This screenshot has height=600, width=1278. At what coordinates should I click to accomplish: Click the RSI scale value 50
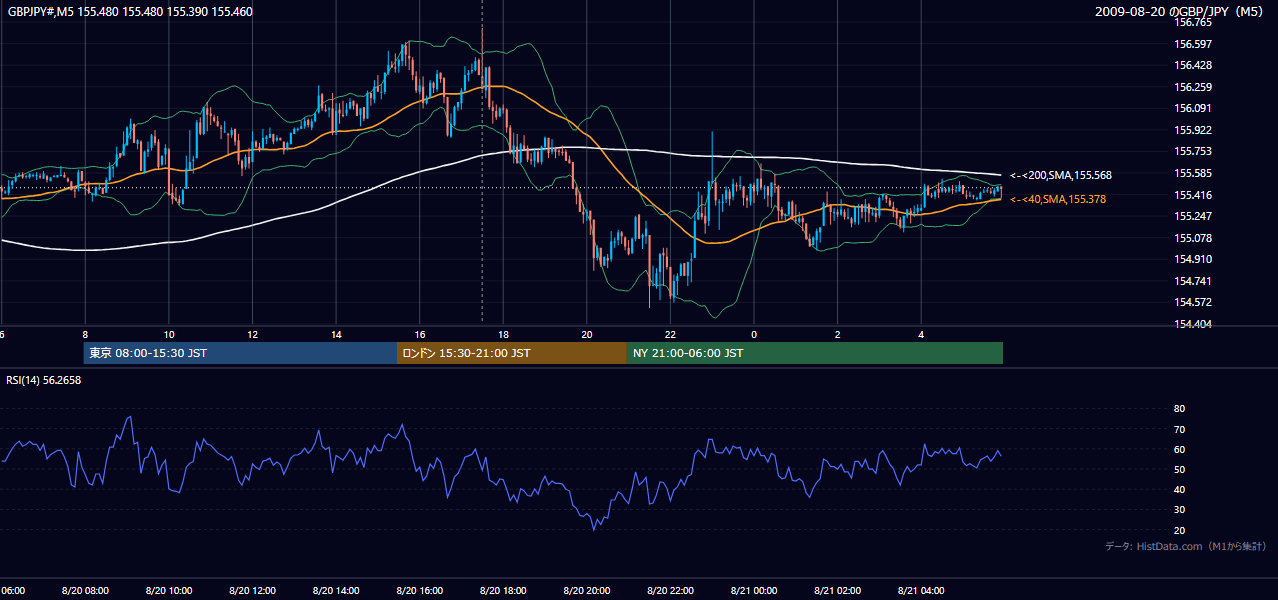point(1179,469)
